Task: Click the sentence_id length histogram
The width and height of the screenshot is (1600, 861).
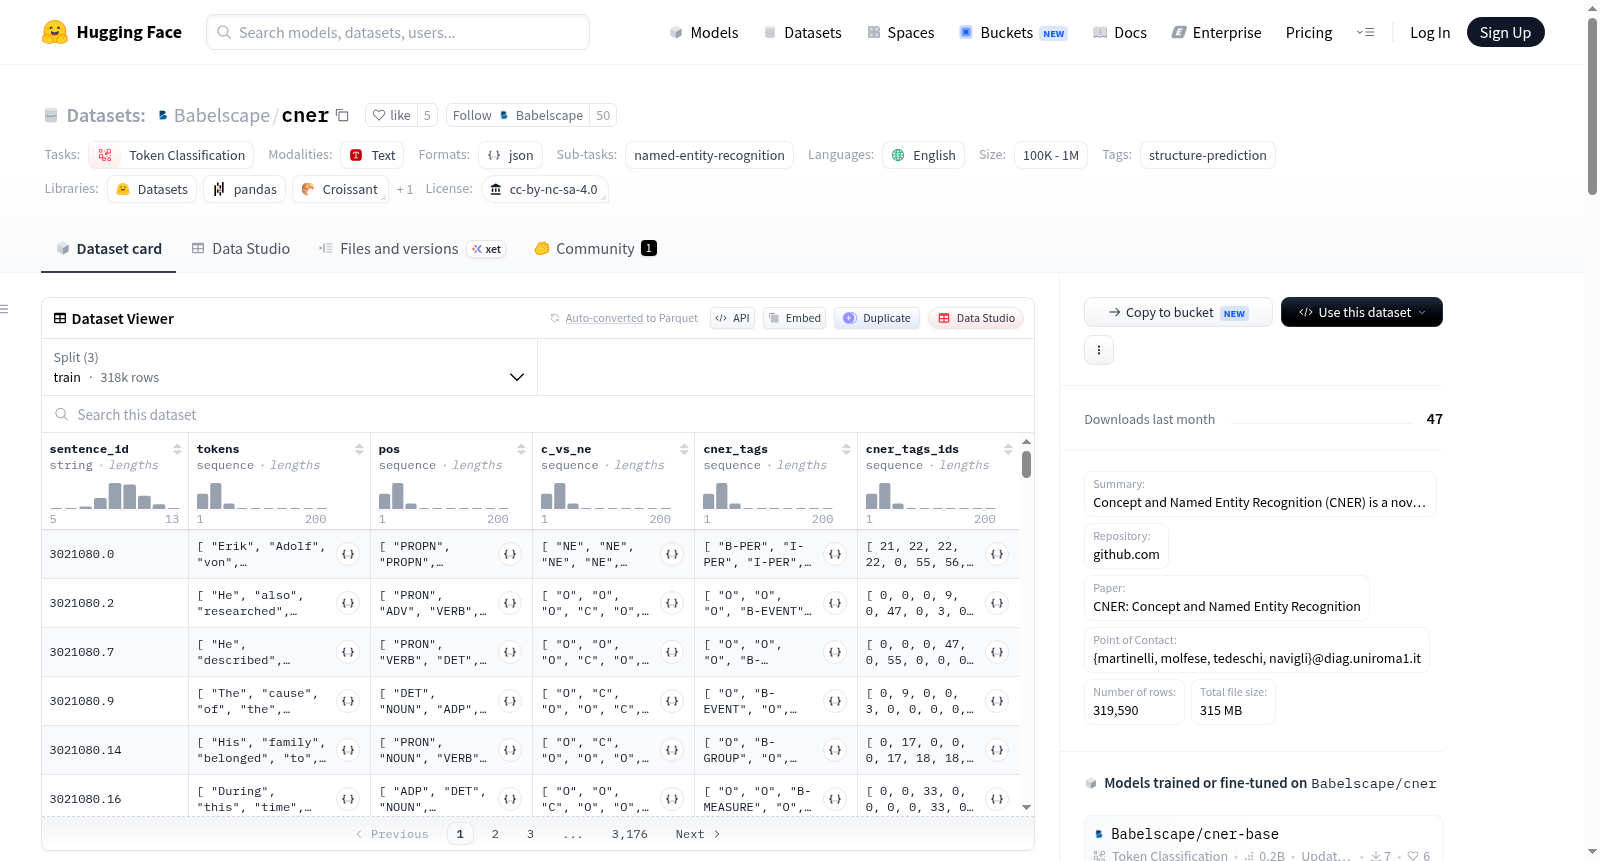Action: (115, 495)
